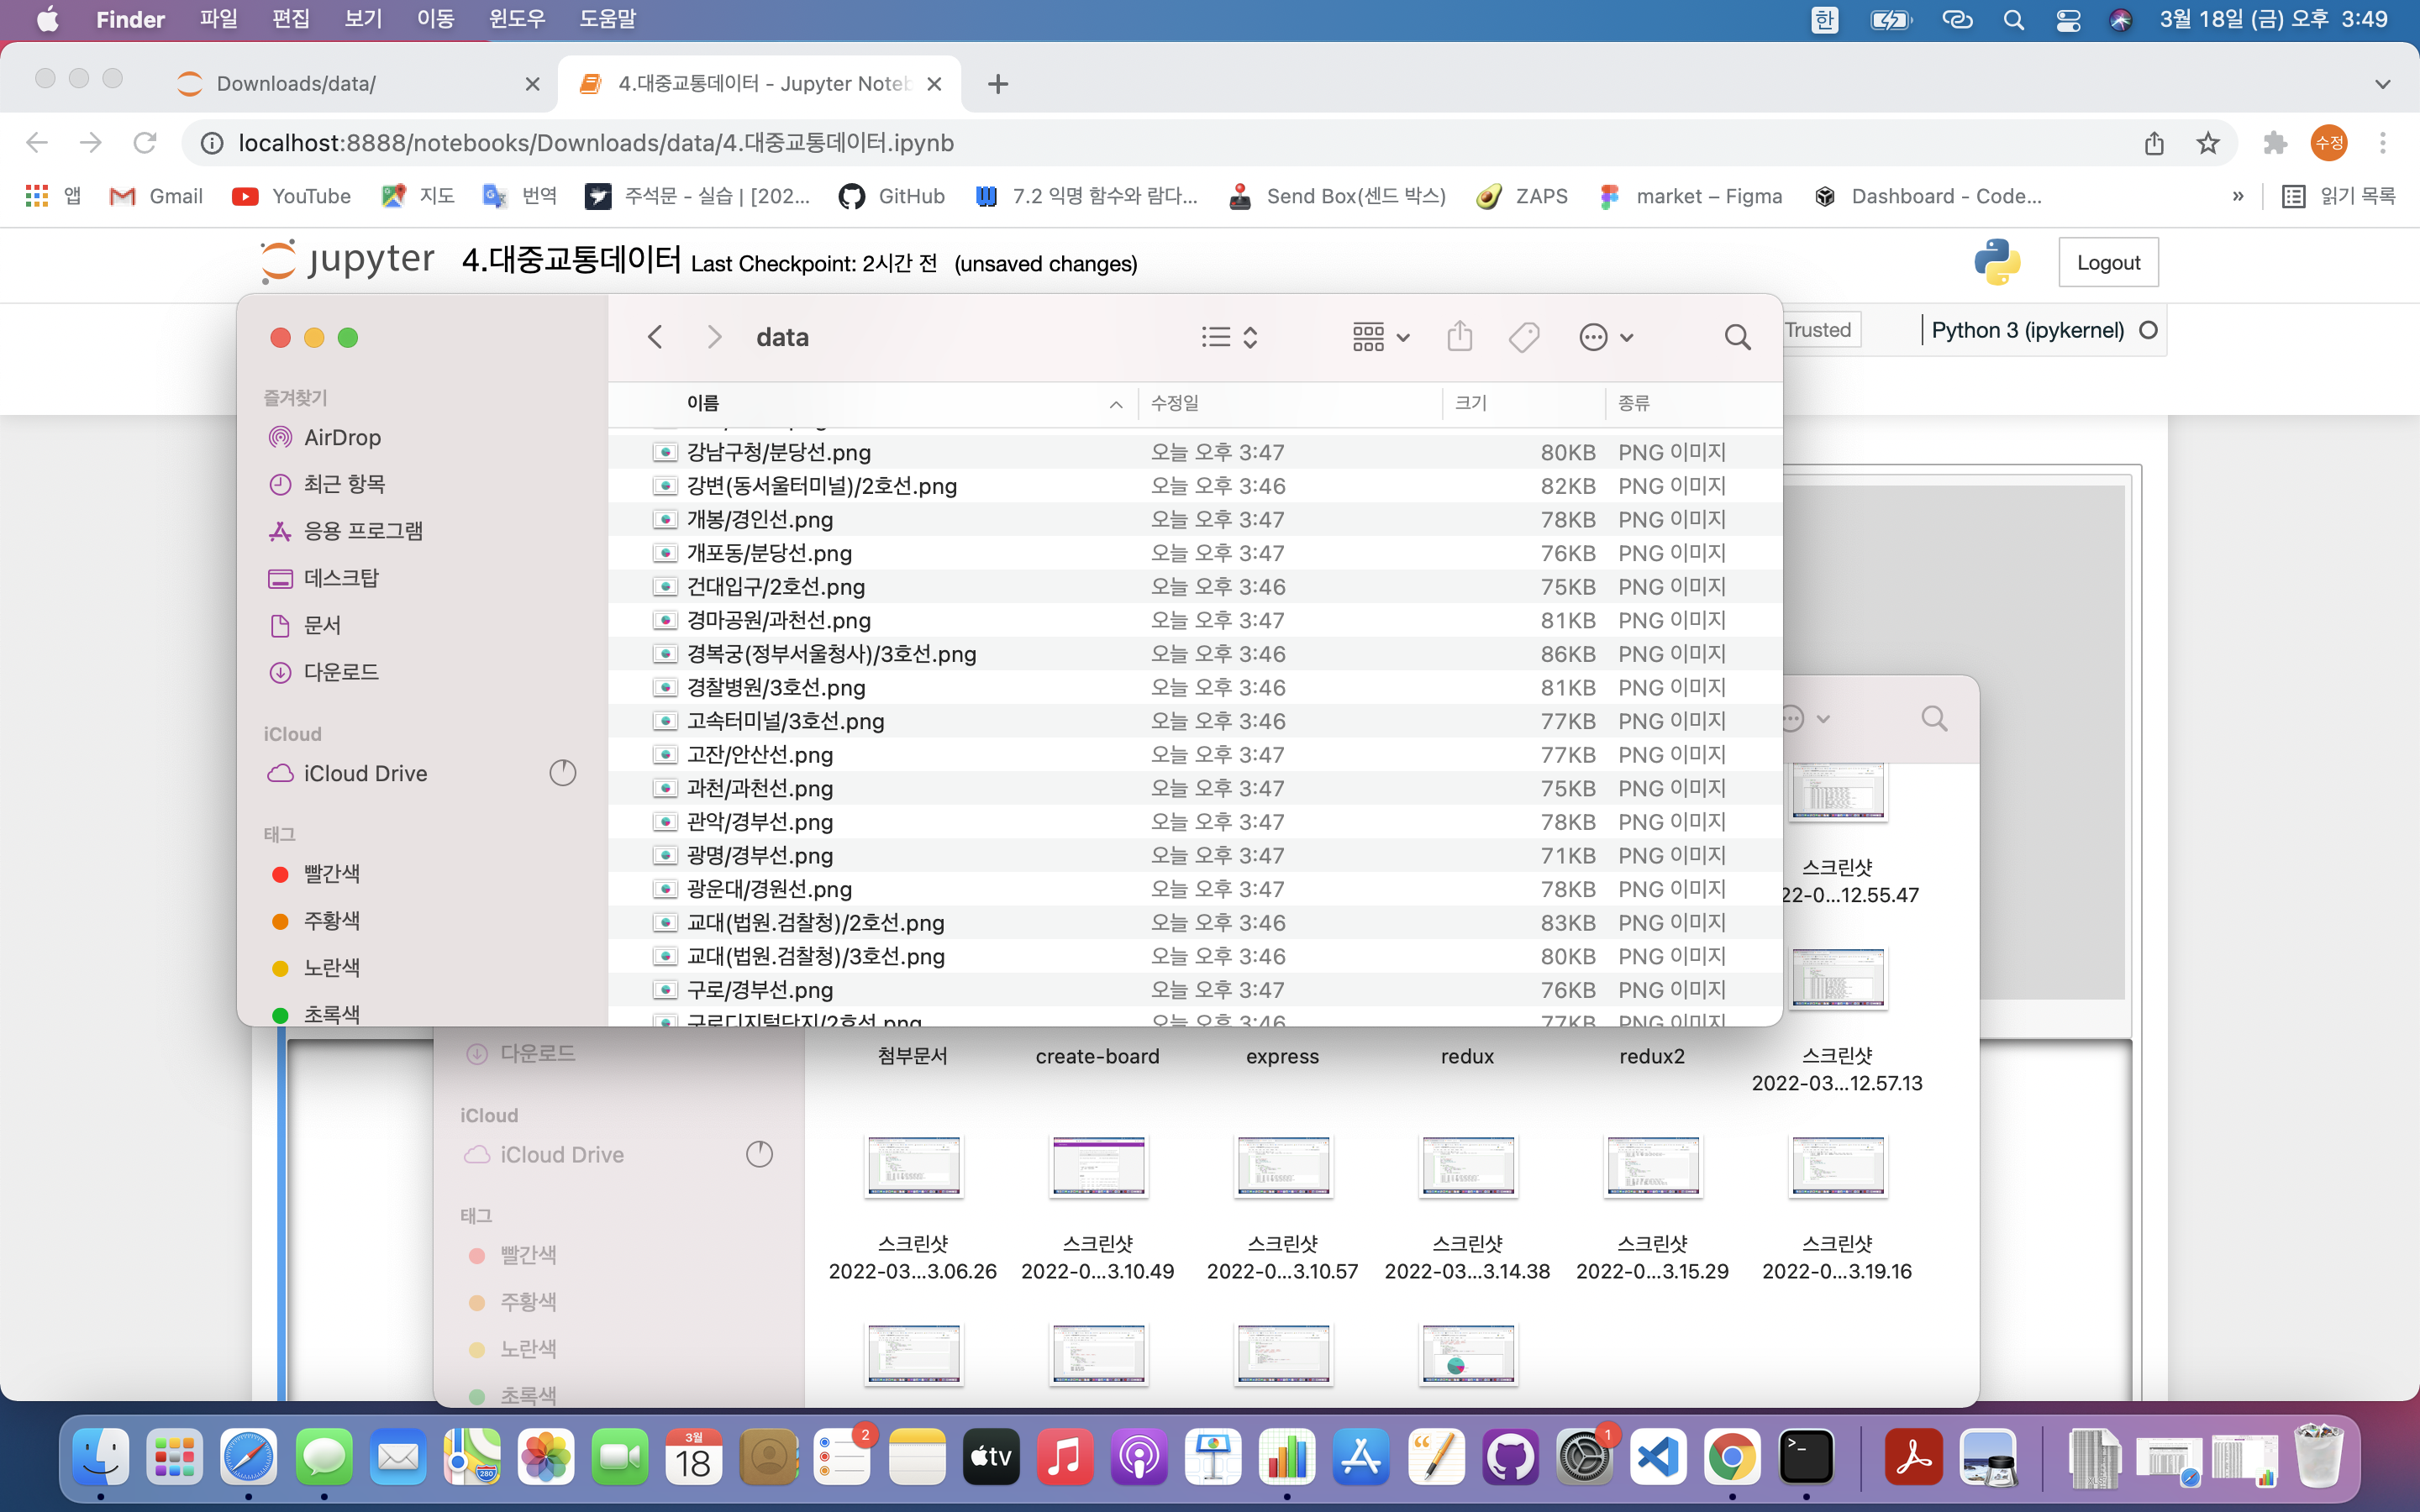Image resolution: width=2420 pixels, height=1512 pixels.
Task: Toggle list view sort switcher in Finder
Action: 1229,337
